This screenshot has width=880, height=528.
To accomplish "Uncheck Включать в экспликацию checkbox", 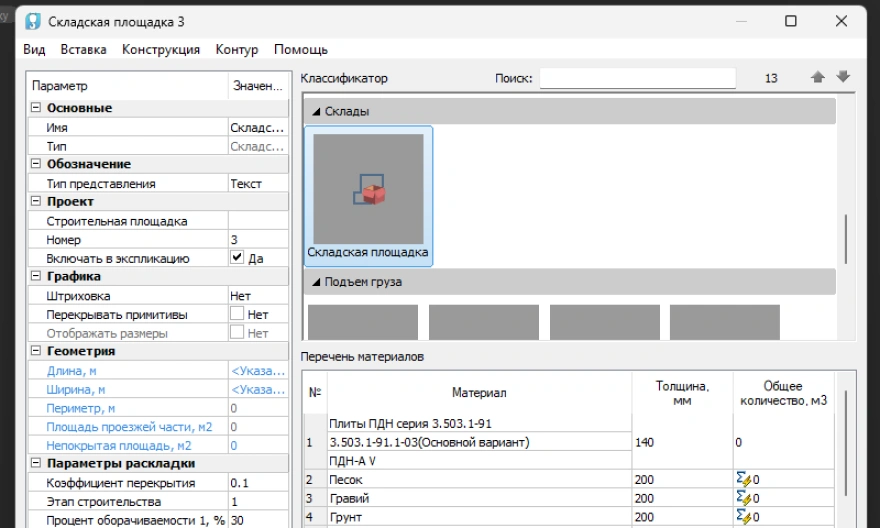I will [237, 258].
